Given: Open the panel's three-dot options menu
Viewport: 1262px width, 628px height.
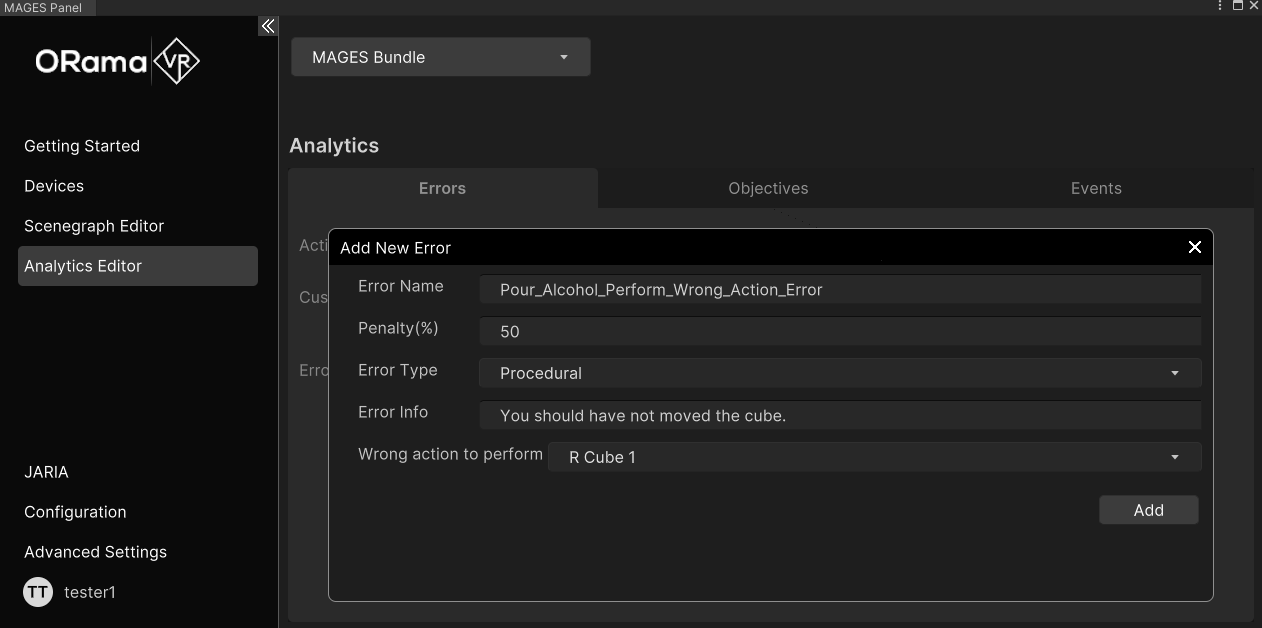Looking at the screenshot, I should [1221, 6].
